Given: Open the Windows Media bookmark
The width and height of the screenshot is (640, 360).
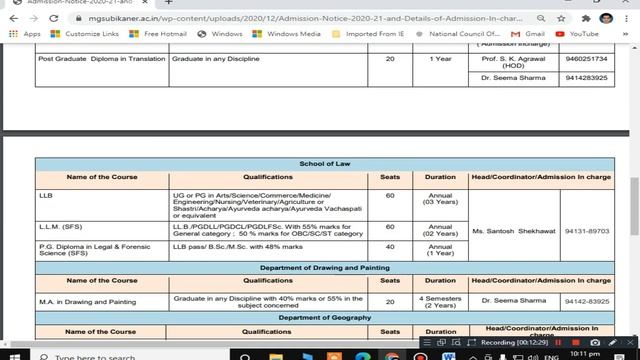Looking at the screenshot, I should coord(287,34).
